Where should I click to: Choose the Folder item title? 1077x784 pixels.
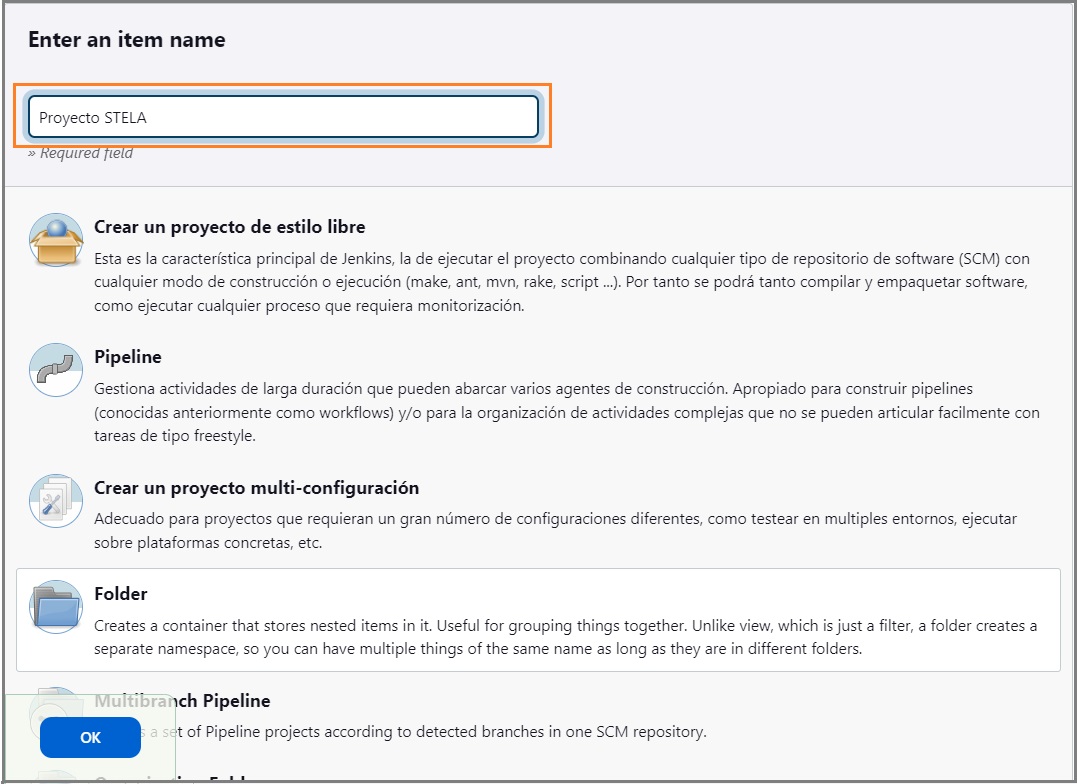point(121,594)
